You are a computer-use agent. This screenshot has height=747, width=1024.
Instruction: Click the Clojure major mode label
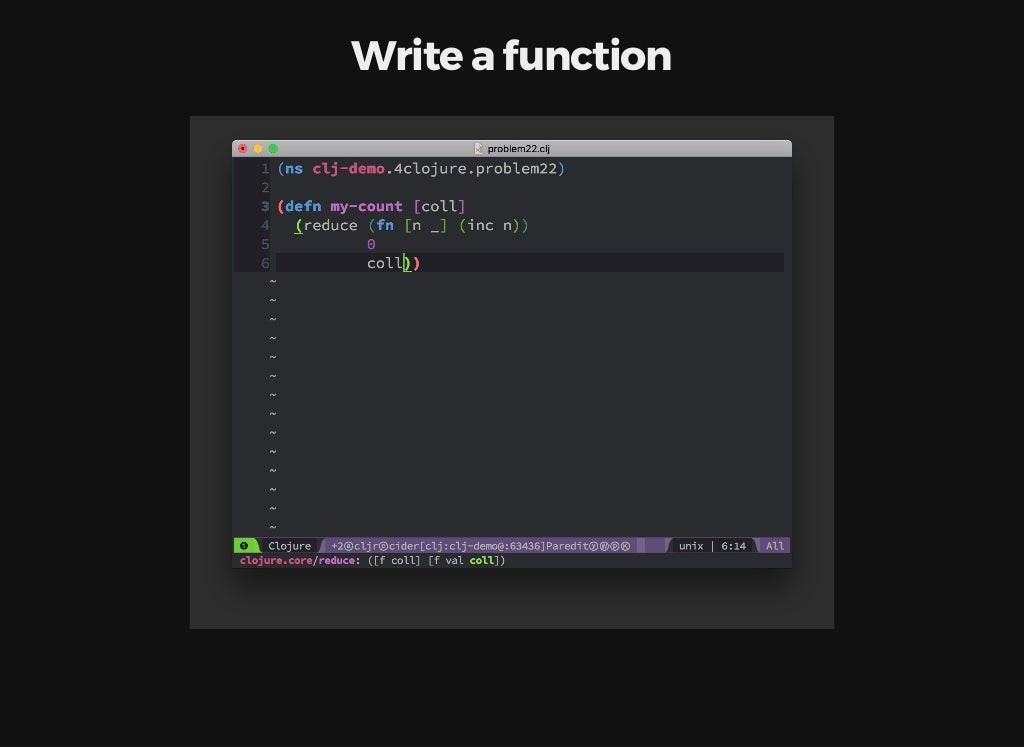(x=289, y=546)
